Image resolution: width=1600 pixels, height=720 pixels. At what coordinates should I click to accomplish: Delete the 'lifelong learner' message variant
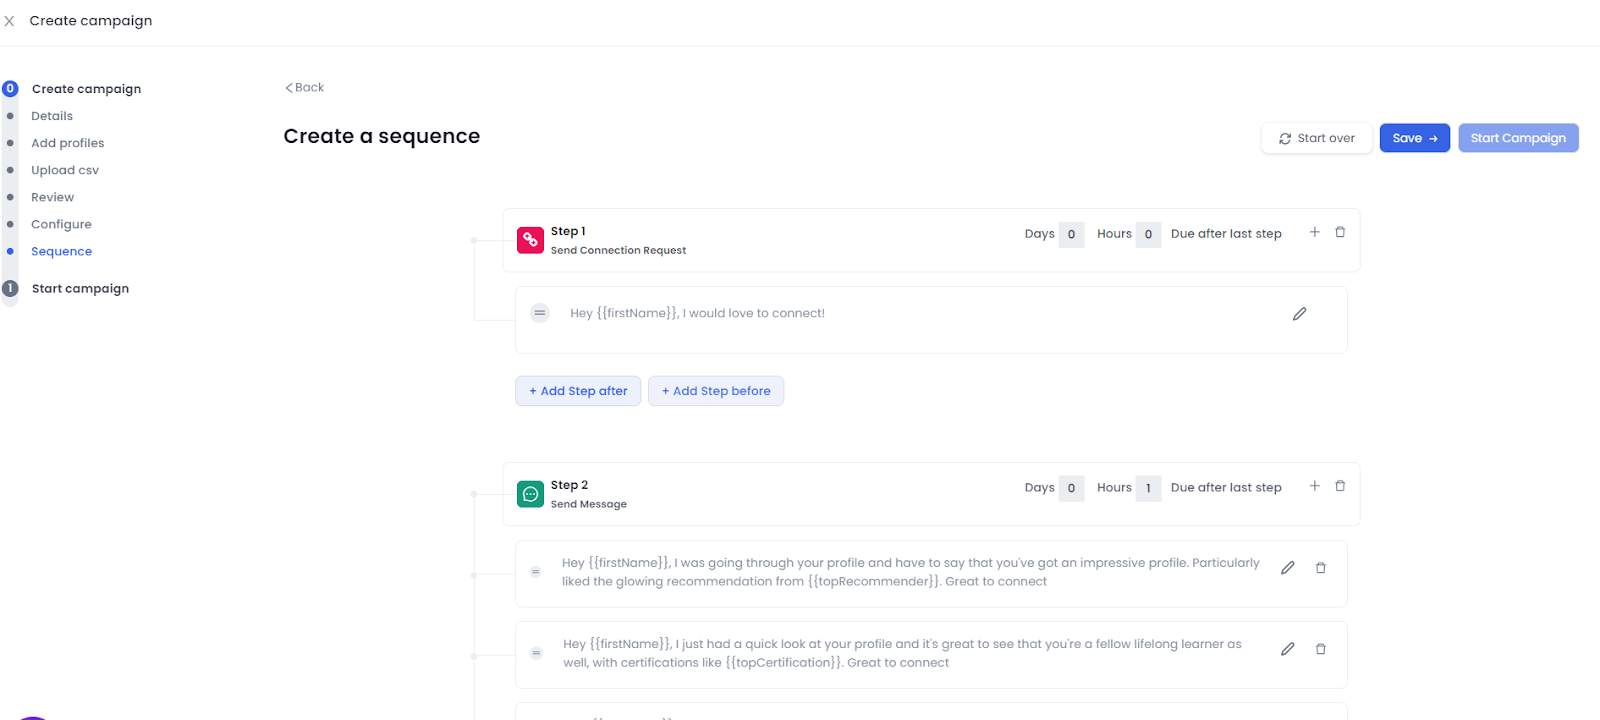point(1320,649)
